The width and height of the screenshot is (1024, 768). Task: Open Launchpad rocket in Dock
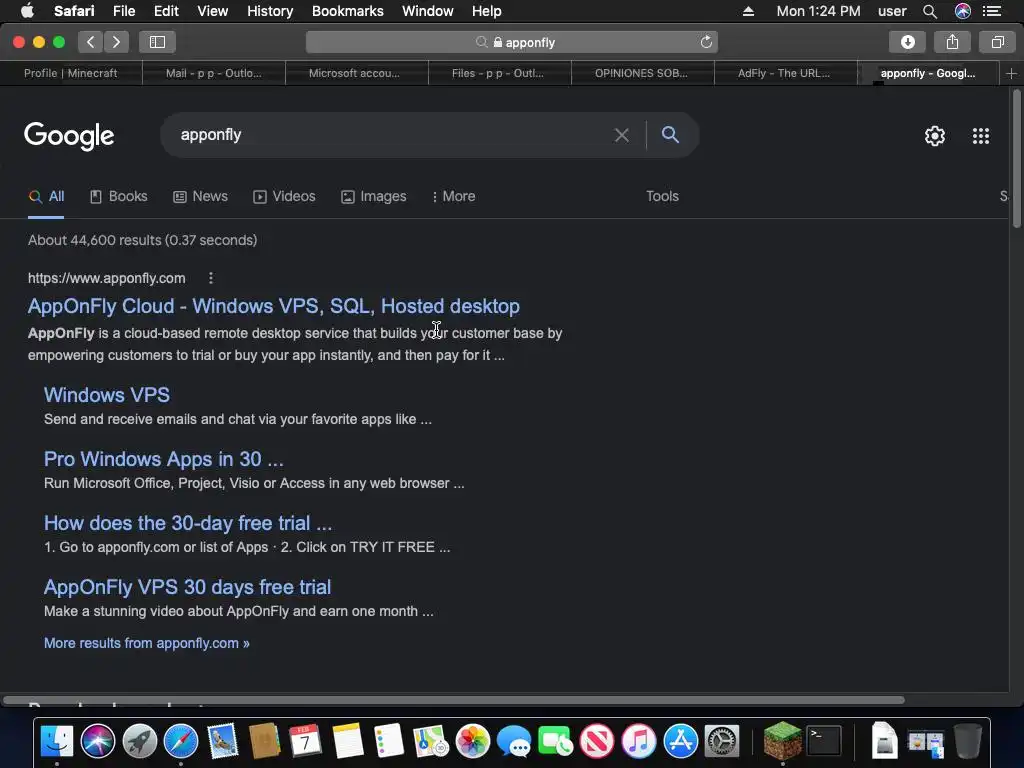click(140, 741)
